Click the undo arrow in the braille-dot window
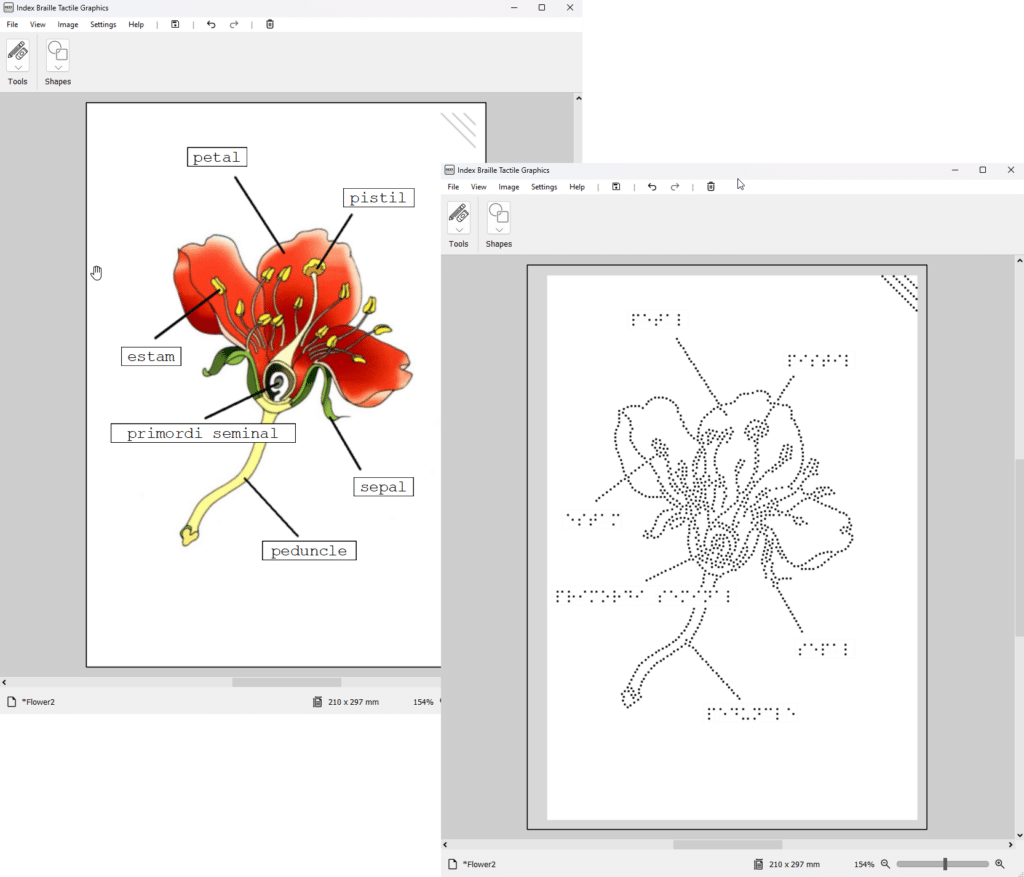This screenshot has width=1024, height=877. (652, 187)
